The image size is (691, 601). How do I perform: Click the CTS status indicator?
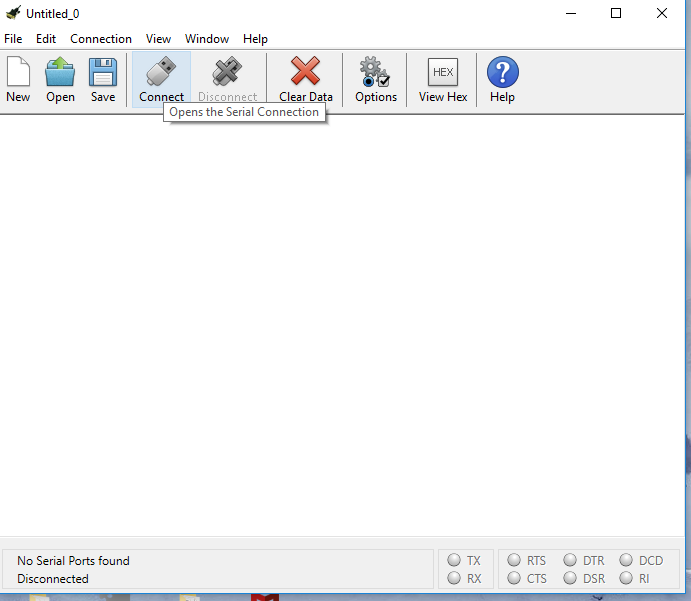(x=515, y=578)
